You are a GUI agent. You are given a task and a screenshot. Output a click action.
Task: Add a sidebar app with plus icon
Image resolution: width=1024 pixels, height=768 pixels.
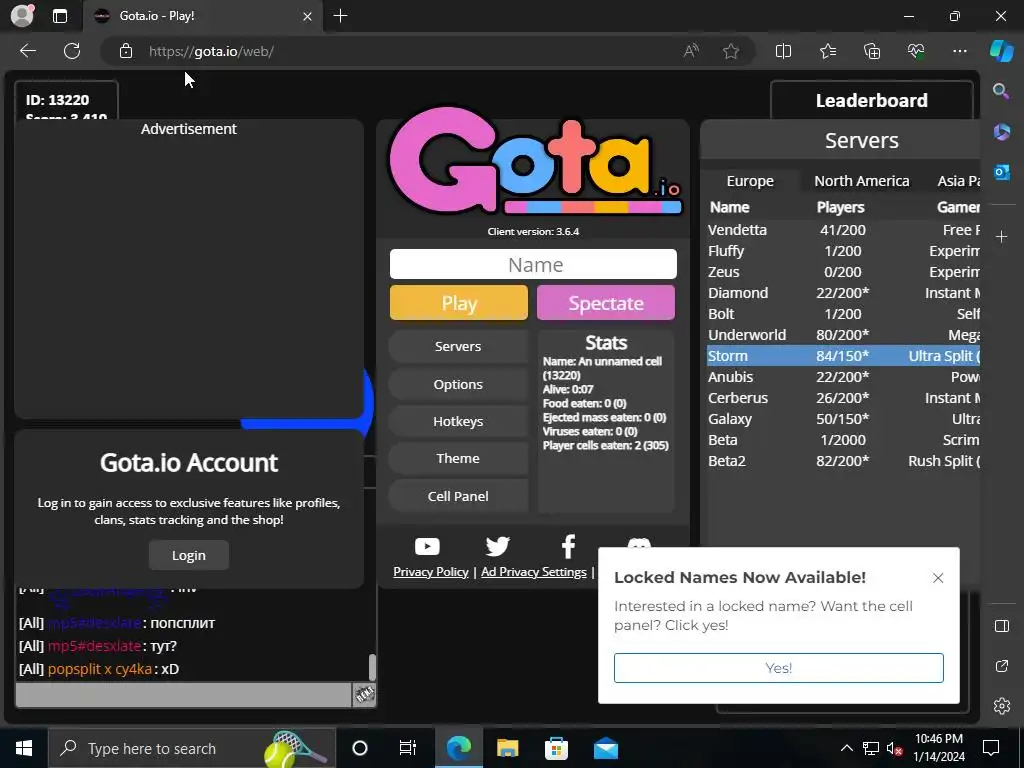tap(1001, 236)
